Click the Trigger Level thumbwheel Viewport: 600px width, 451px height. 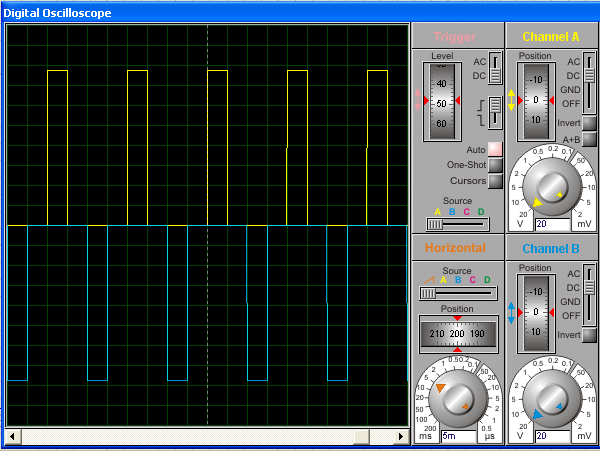(442, 101)
